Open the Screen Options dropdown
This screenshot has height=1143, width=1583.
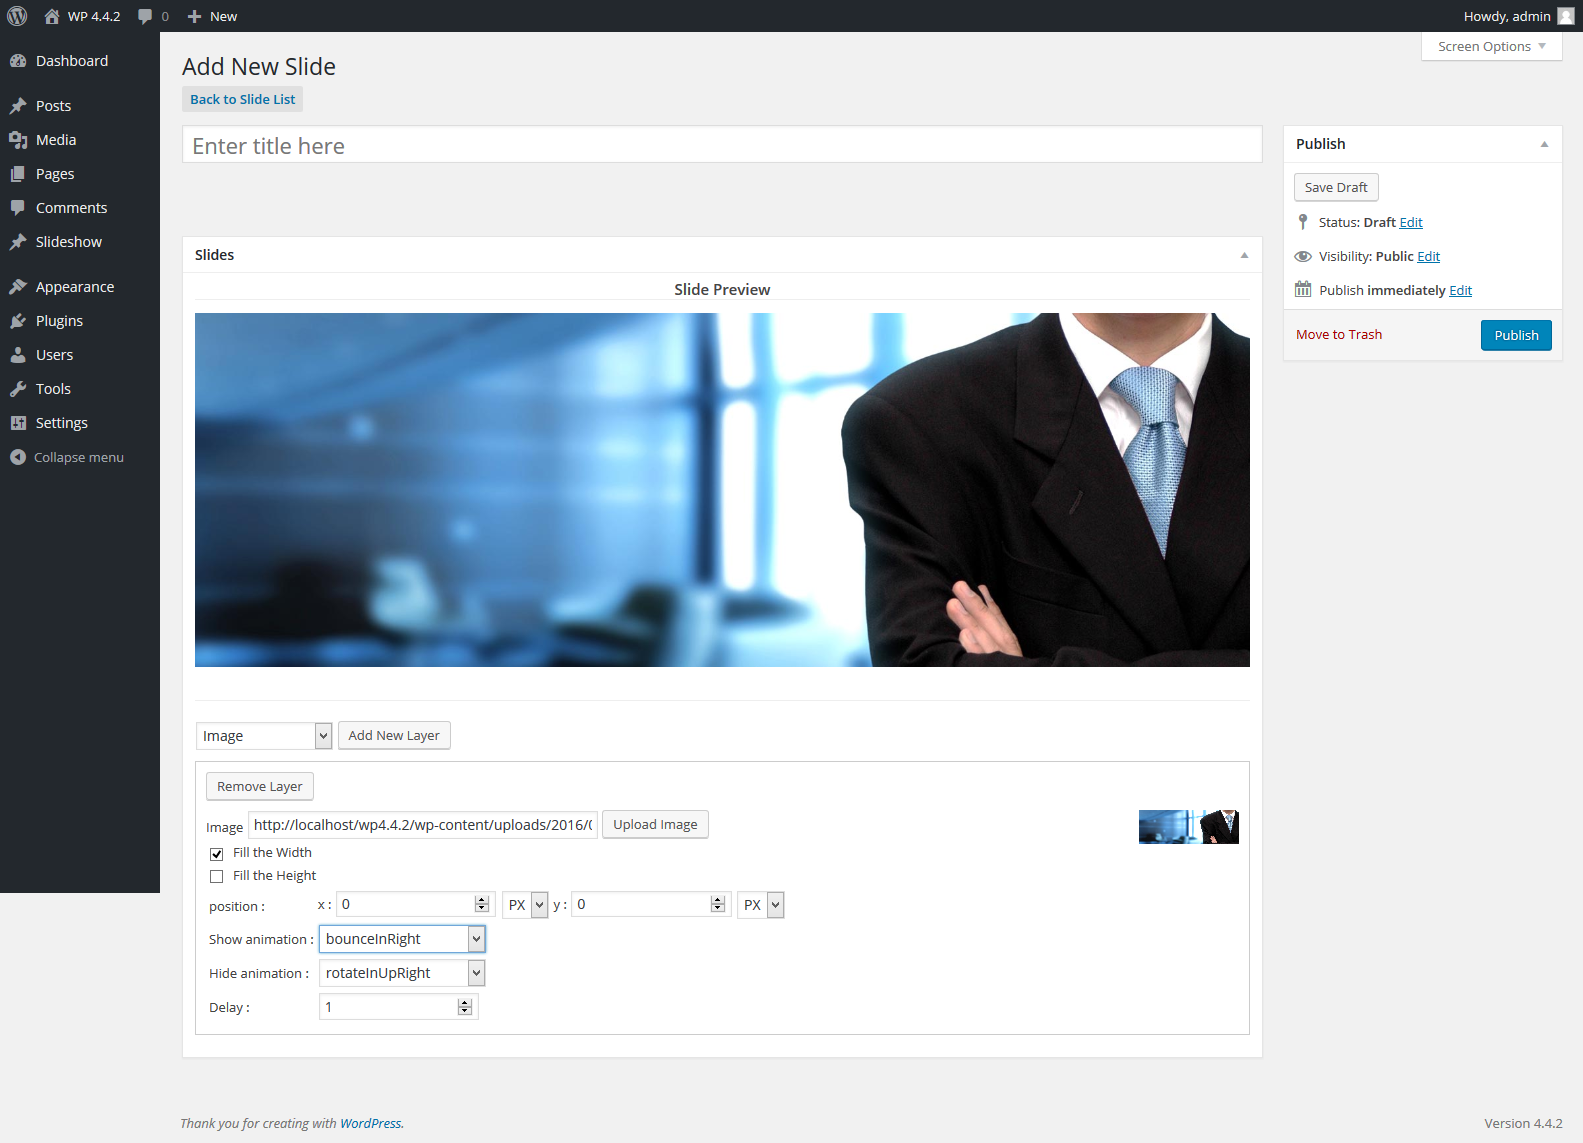tap(1492, 46)
